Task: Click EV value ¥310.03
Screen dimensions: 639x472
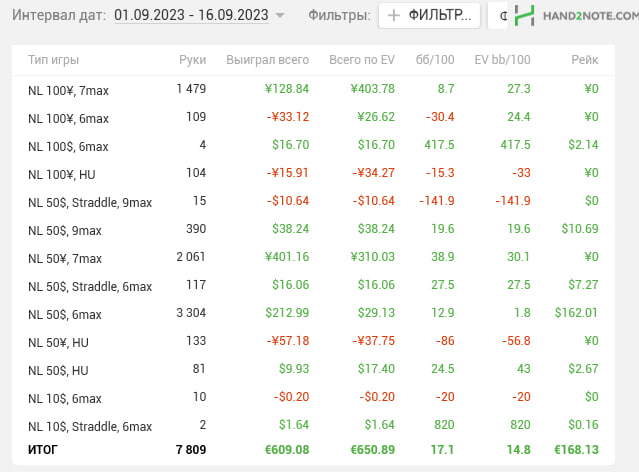Action: click(372, 257)
